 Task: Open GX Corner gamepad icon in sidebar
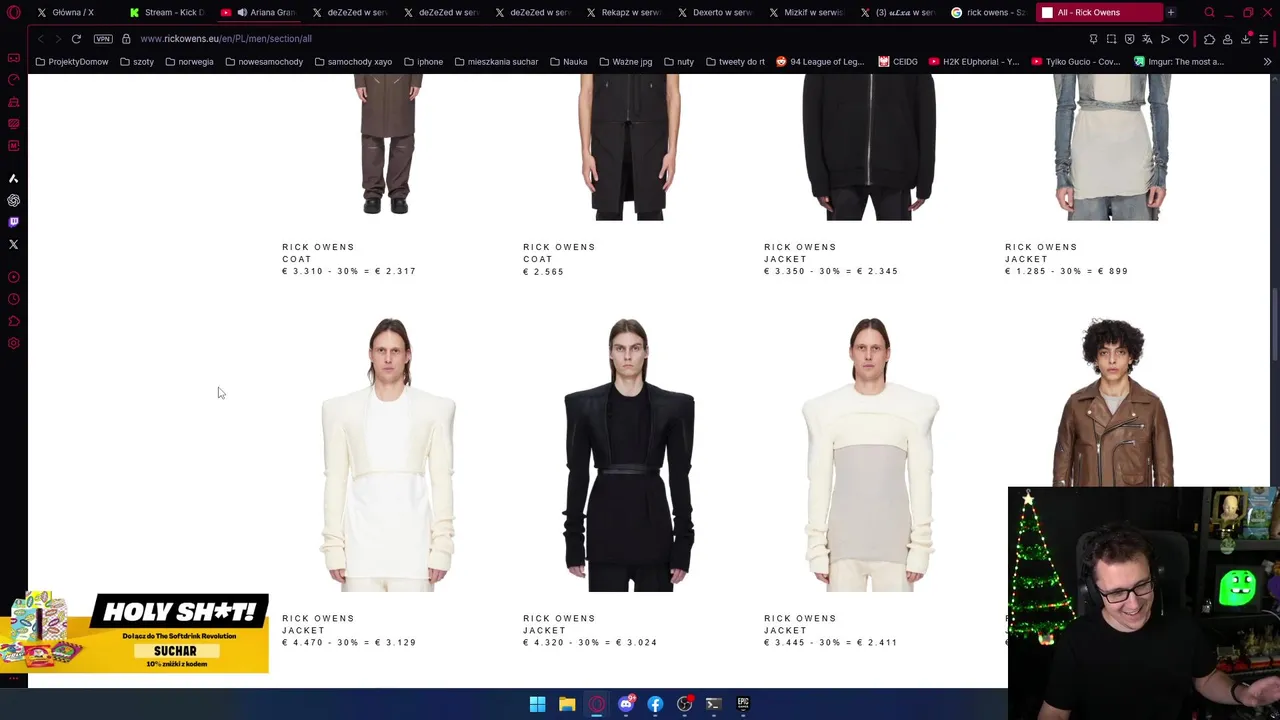pos(13,58)
